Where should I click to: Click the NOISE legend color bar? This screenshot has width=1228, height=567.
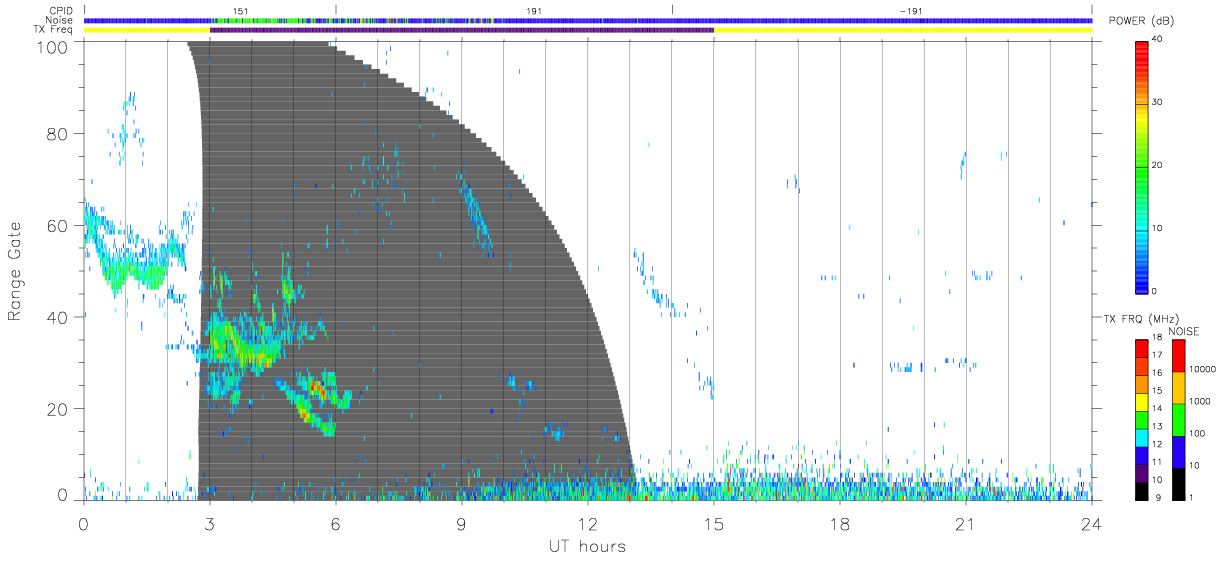[x=1178, y=418]
